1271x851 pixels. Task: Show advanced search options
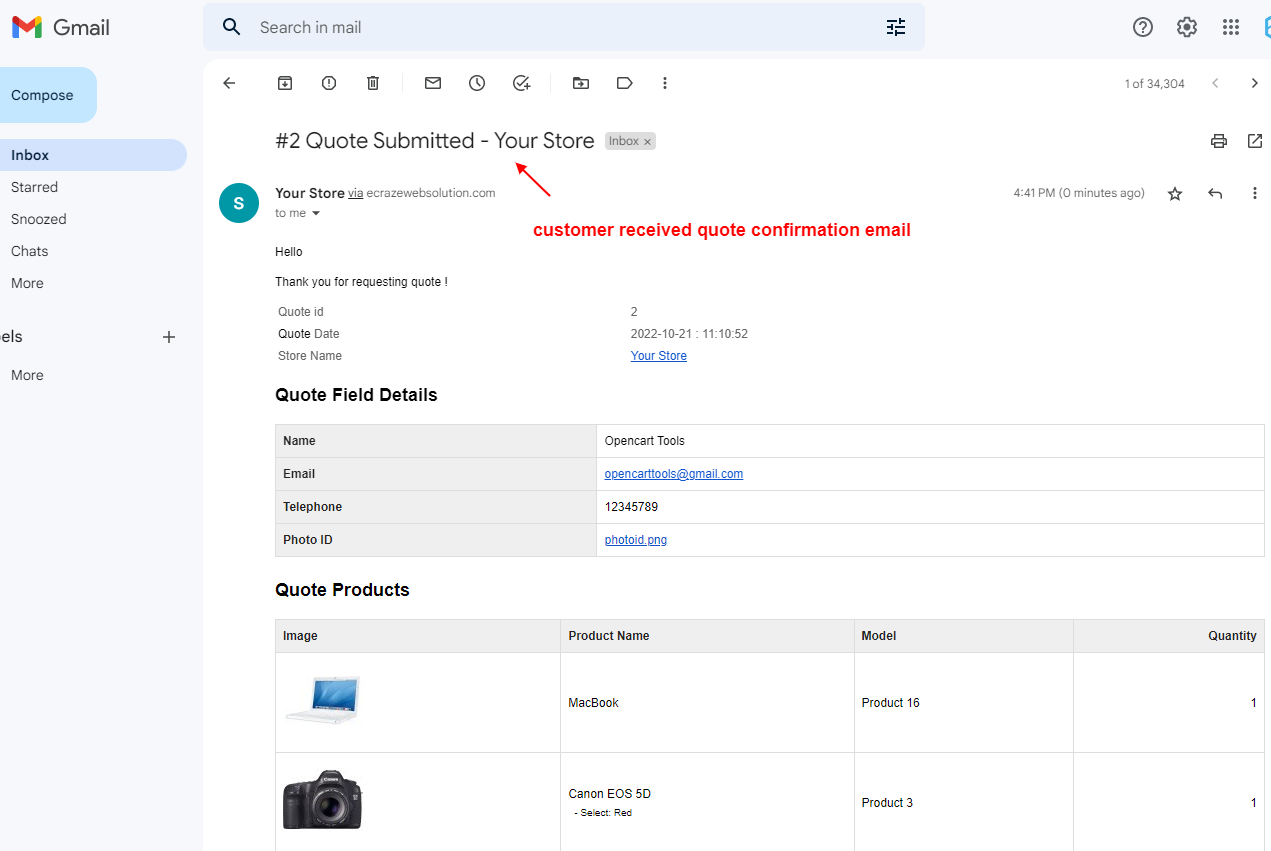(896, 27)
